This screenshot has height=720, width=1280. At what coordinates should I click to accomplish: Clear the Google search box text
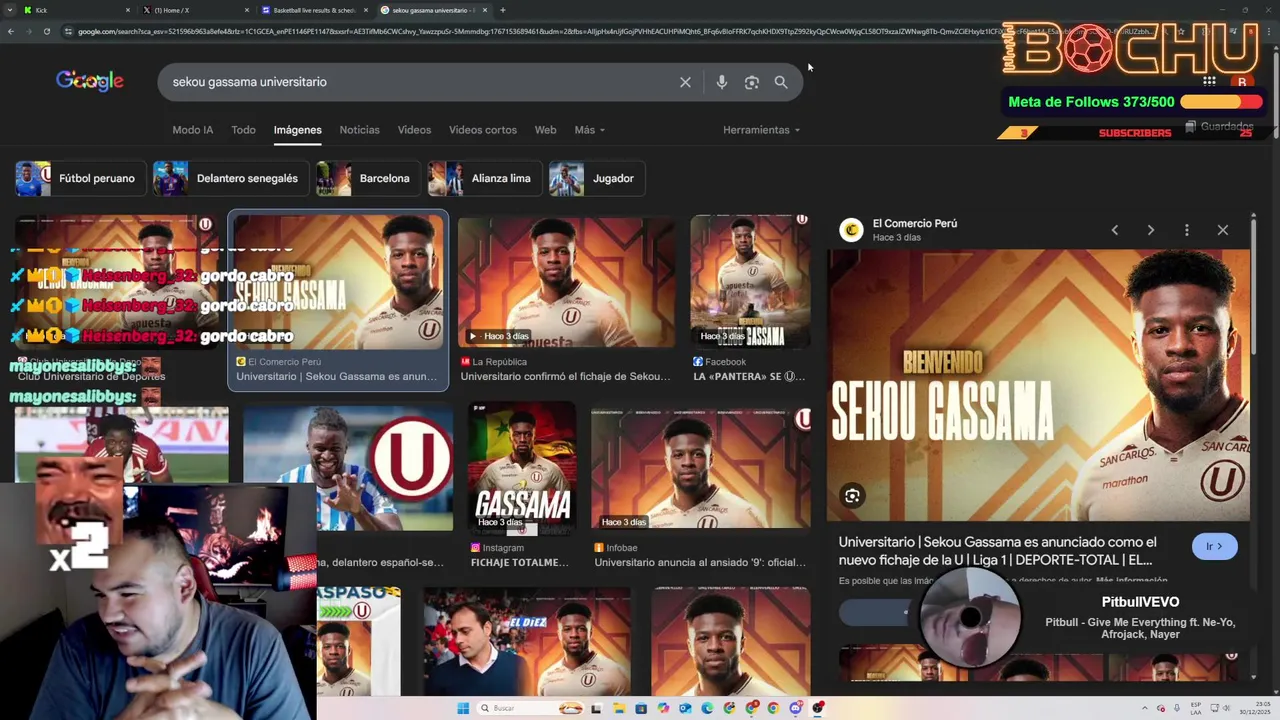[685, 82]
